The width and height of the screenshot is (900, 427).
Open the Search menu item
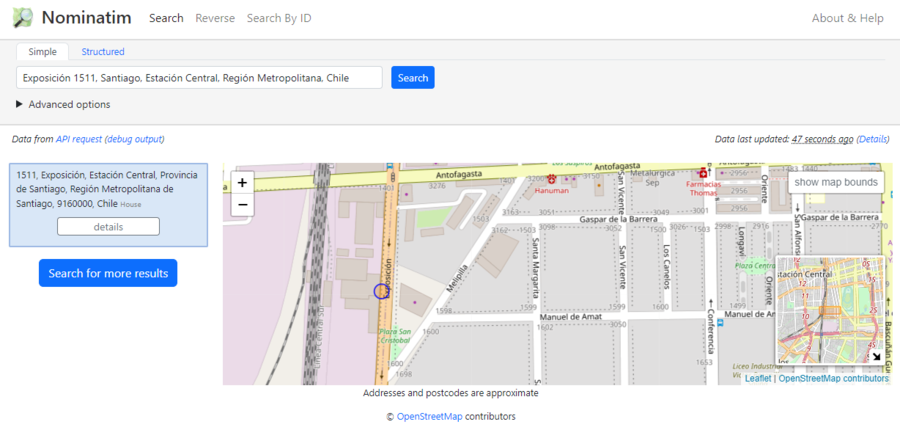tap(166, 18)
